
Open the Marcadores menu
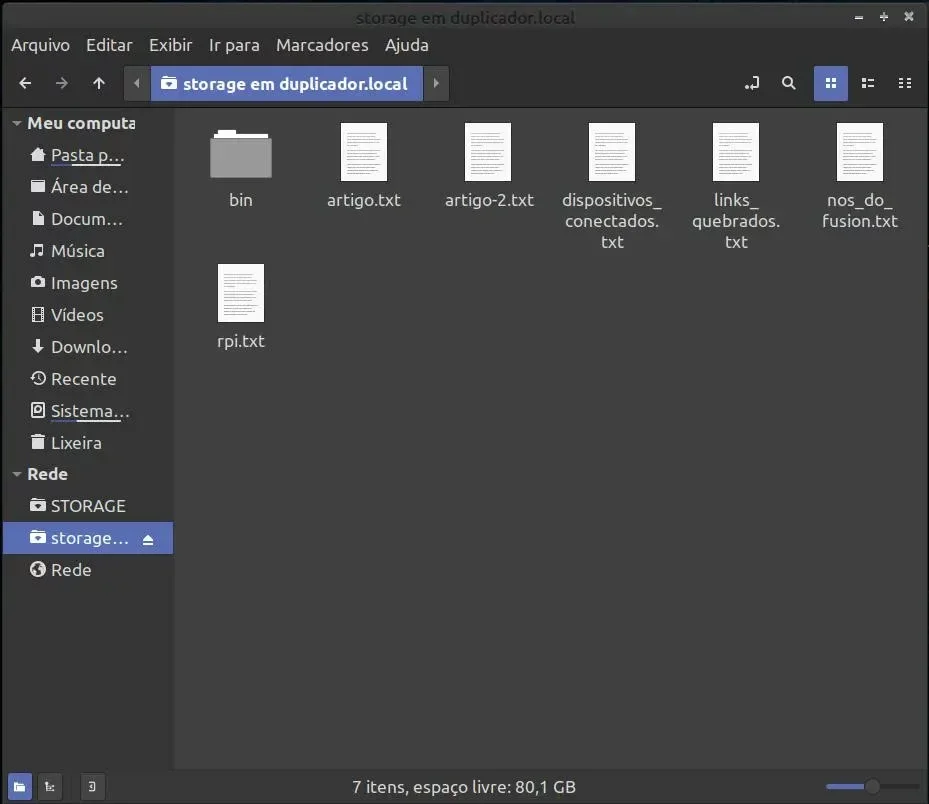point(322,45)
